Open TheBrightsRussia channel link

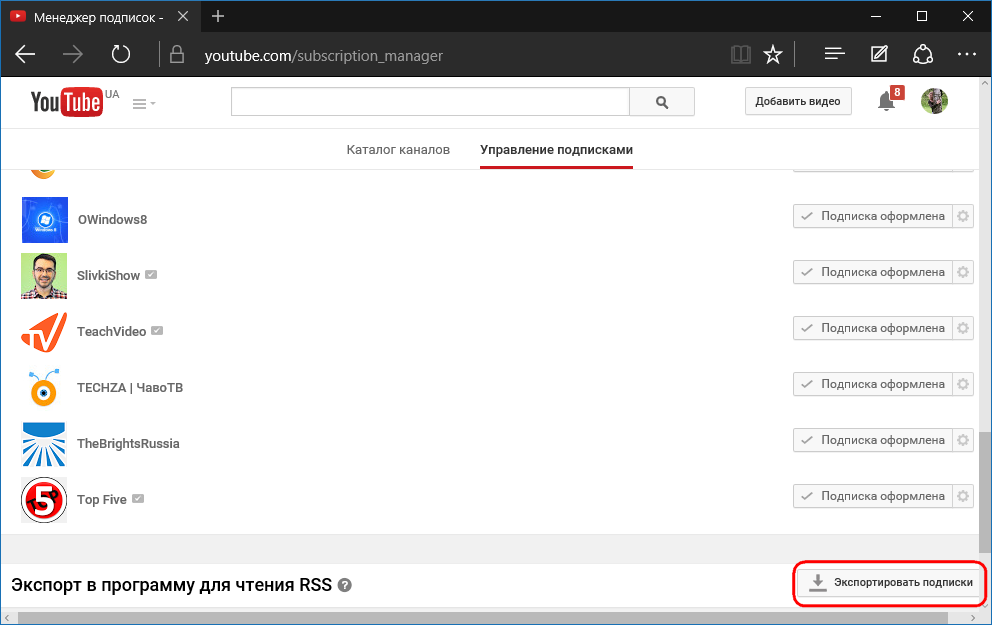pos(128,443)
